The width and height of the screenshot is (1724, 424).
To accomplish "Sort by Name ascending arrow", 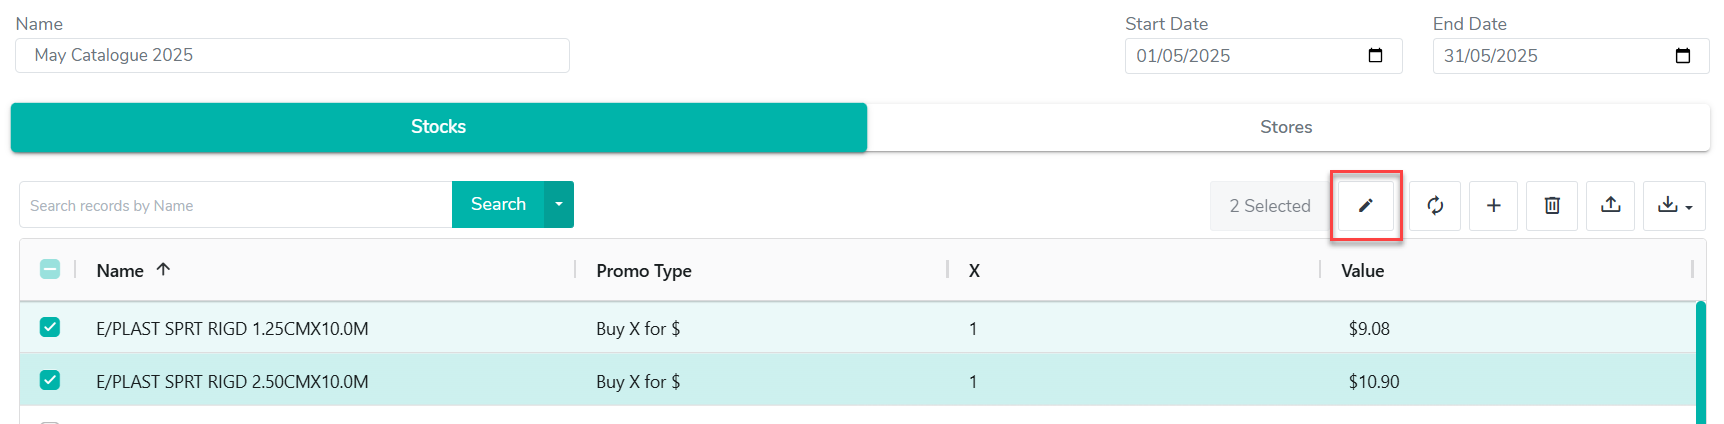I will point(163,270).
